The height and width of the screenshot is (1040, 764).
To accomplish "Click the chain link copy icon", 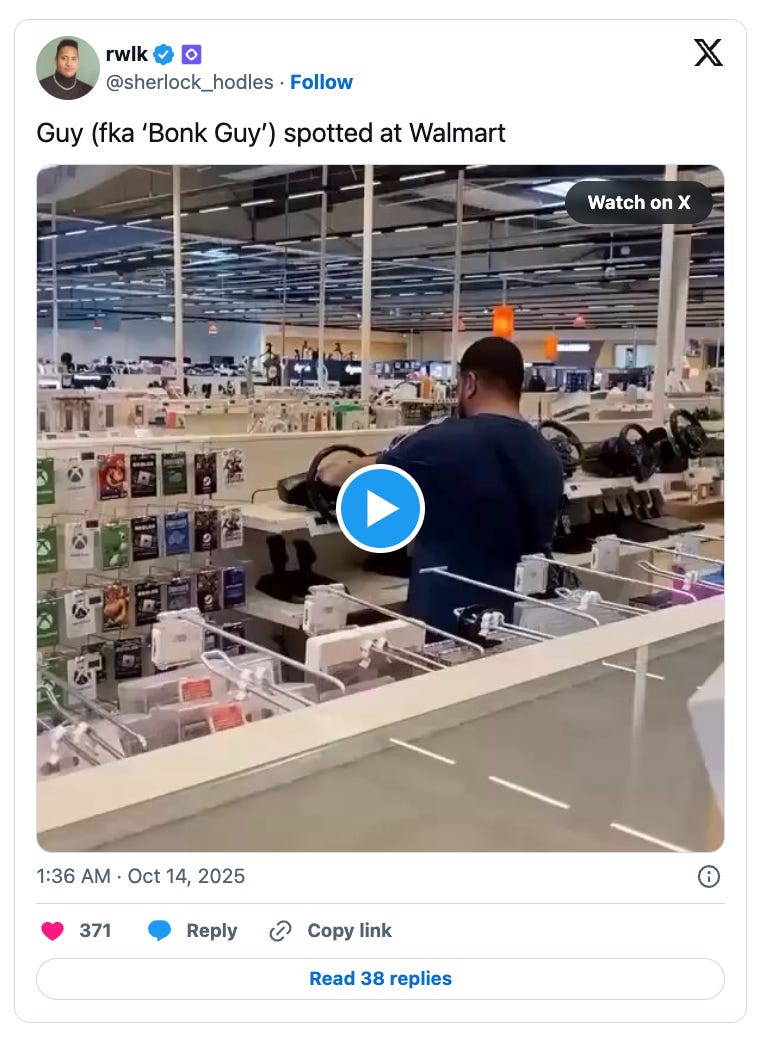I will [x=281, y=931].
